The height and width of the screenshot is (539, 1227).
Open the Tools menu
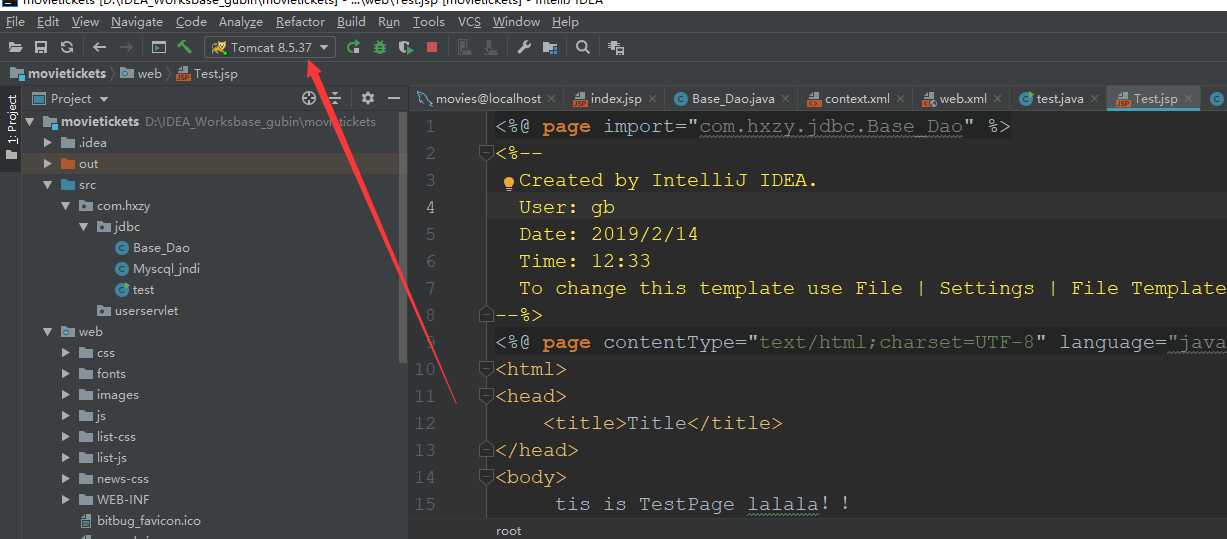pyautogui.click(x=429, y=21)
